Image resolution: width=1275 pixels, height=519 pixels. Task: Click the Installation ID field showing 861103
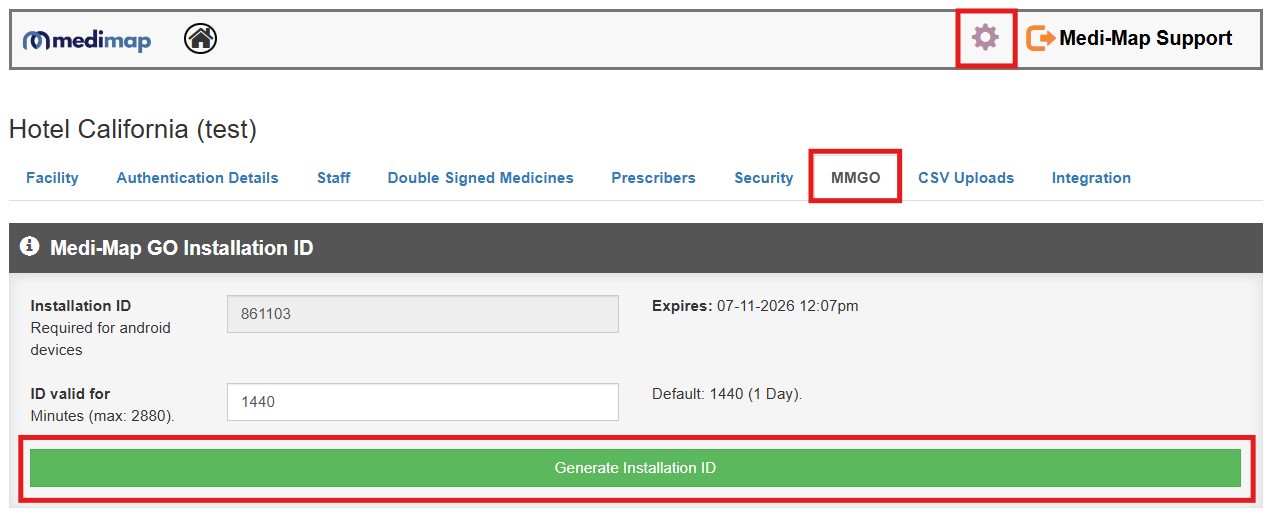[422, 314]
